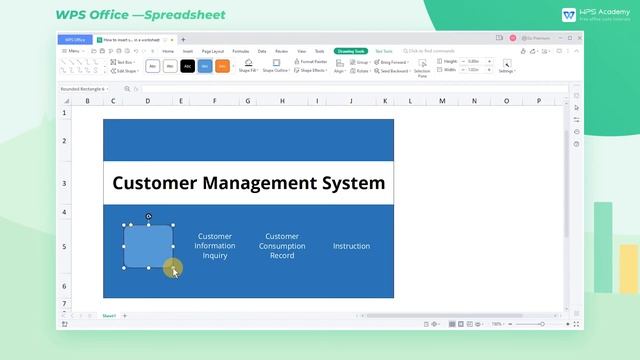Viewport: 640px width, 360px height.
Task: Click the Shape Fill bucket icon
Action: click(248, 62)
